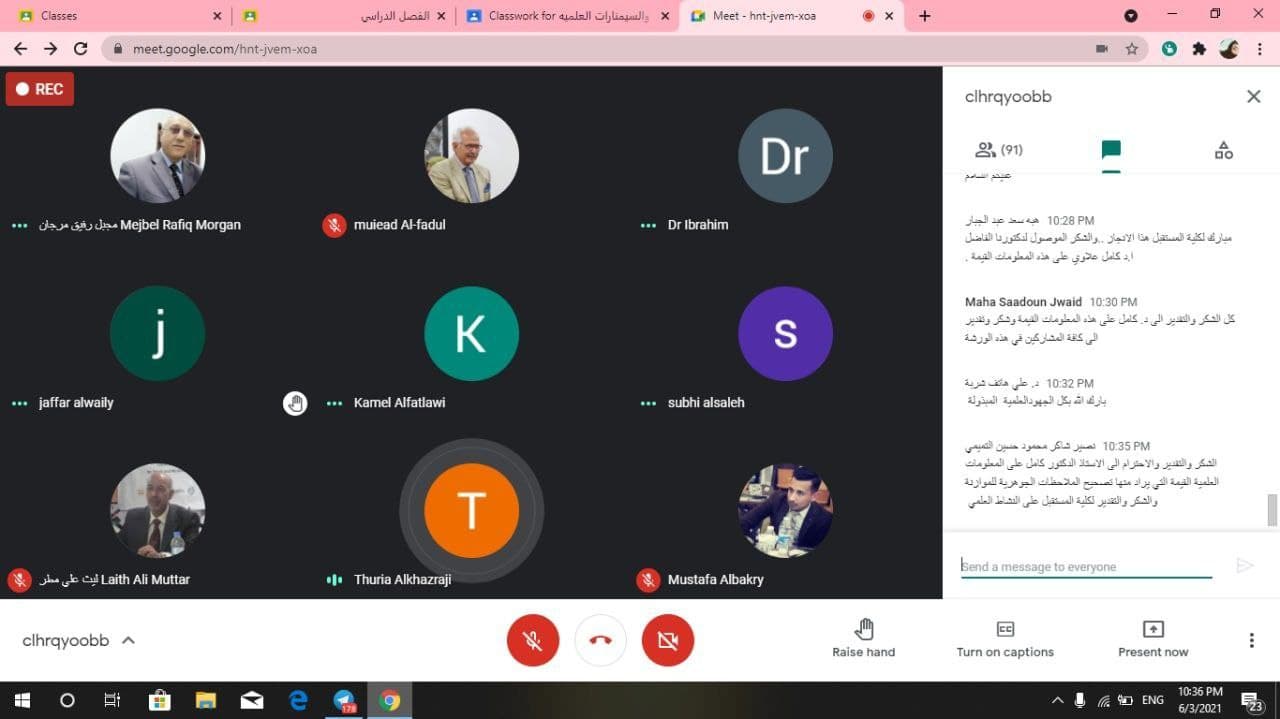Bookmark this page with star icon
Screen dimensions: 1280x719
[x=1132, y=48]
